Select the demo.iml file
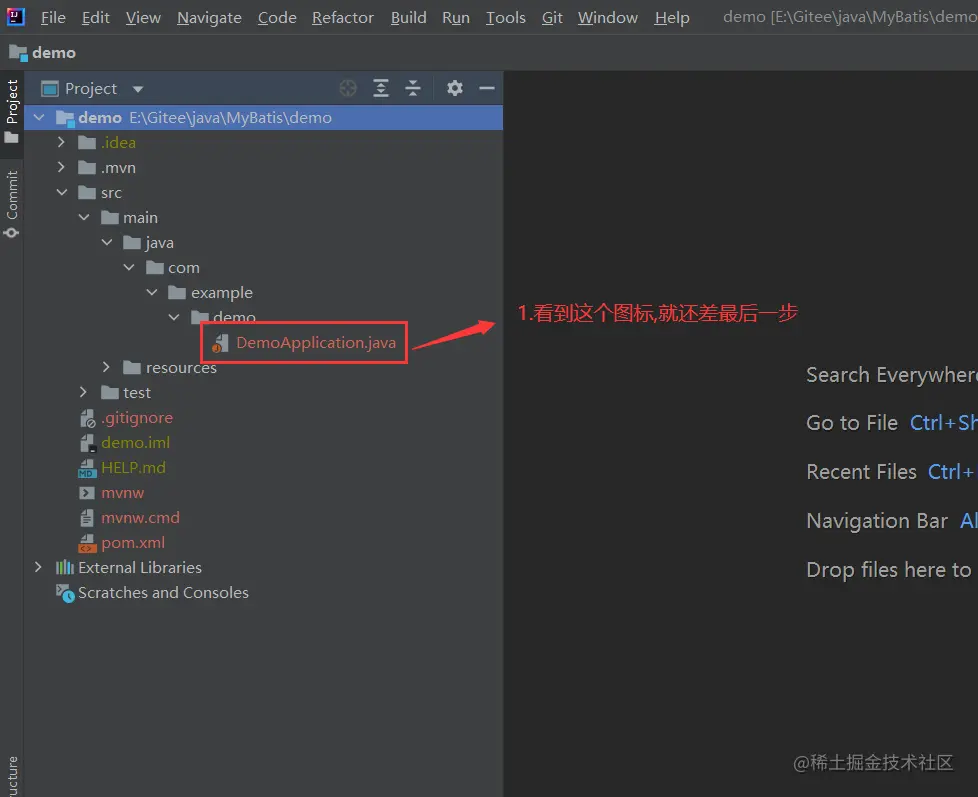 pyautogui.click(x=135, y=442)
